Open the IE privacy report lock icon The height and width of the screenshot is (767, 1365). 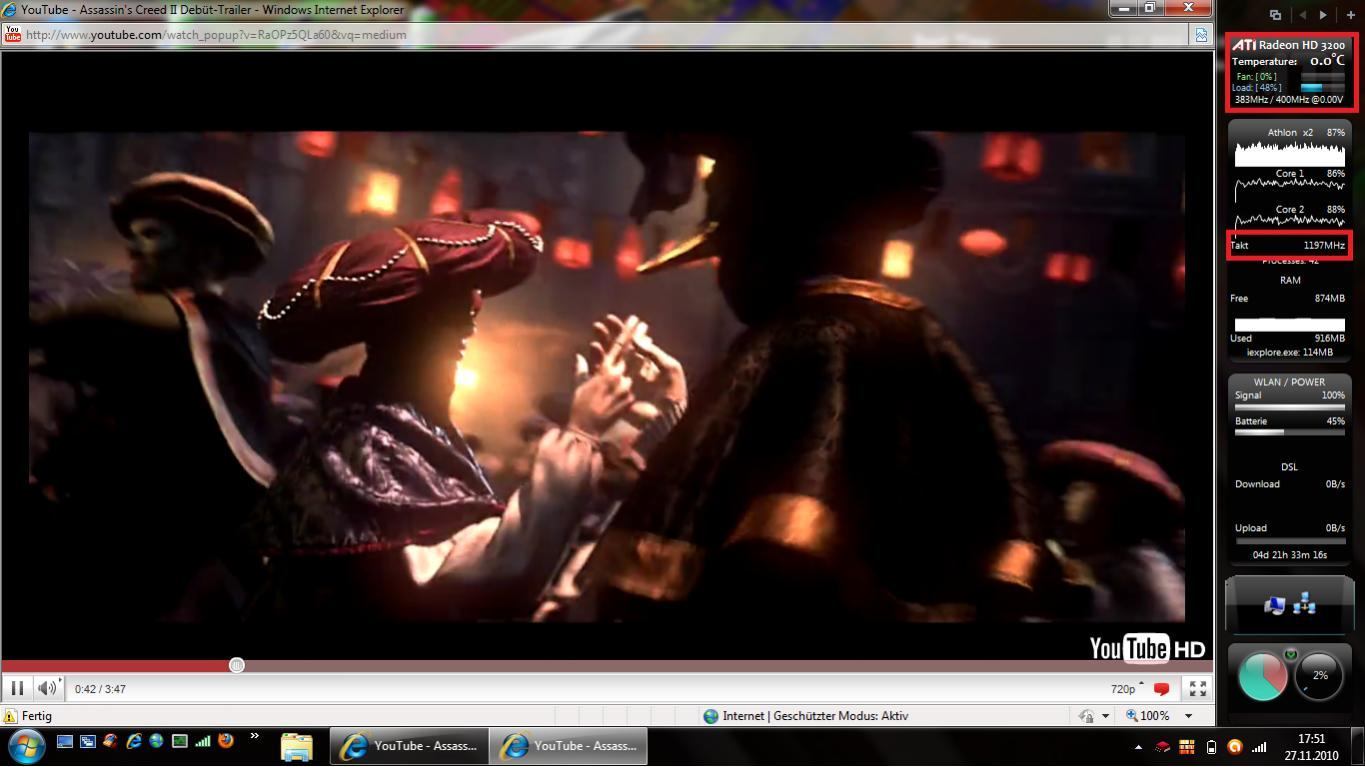(1087, 716)
